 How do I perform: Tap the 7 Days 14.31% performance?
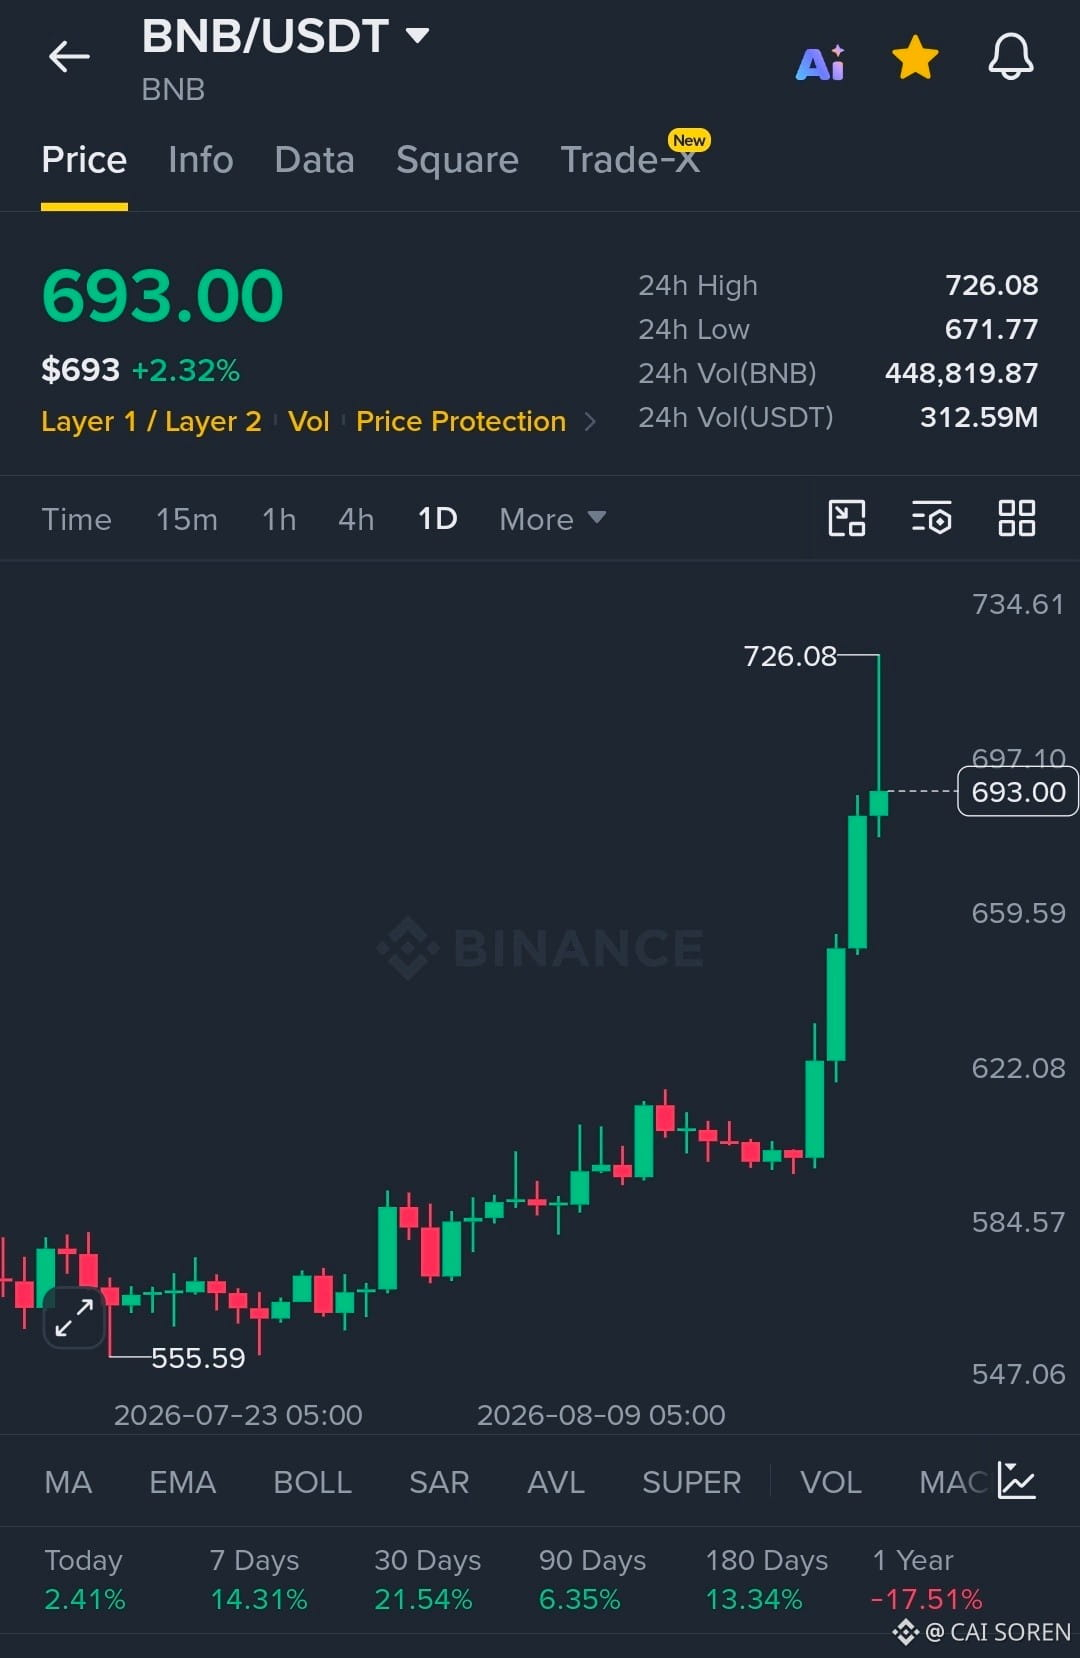click(258, 1580)
